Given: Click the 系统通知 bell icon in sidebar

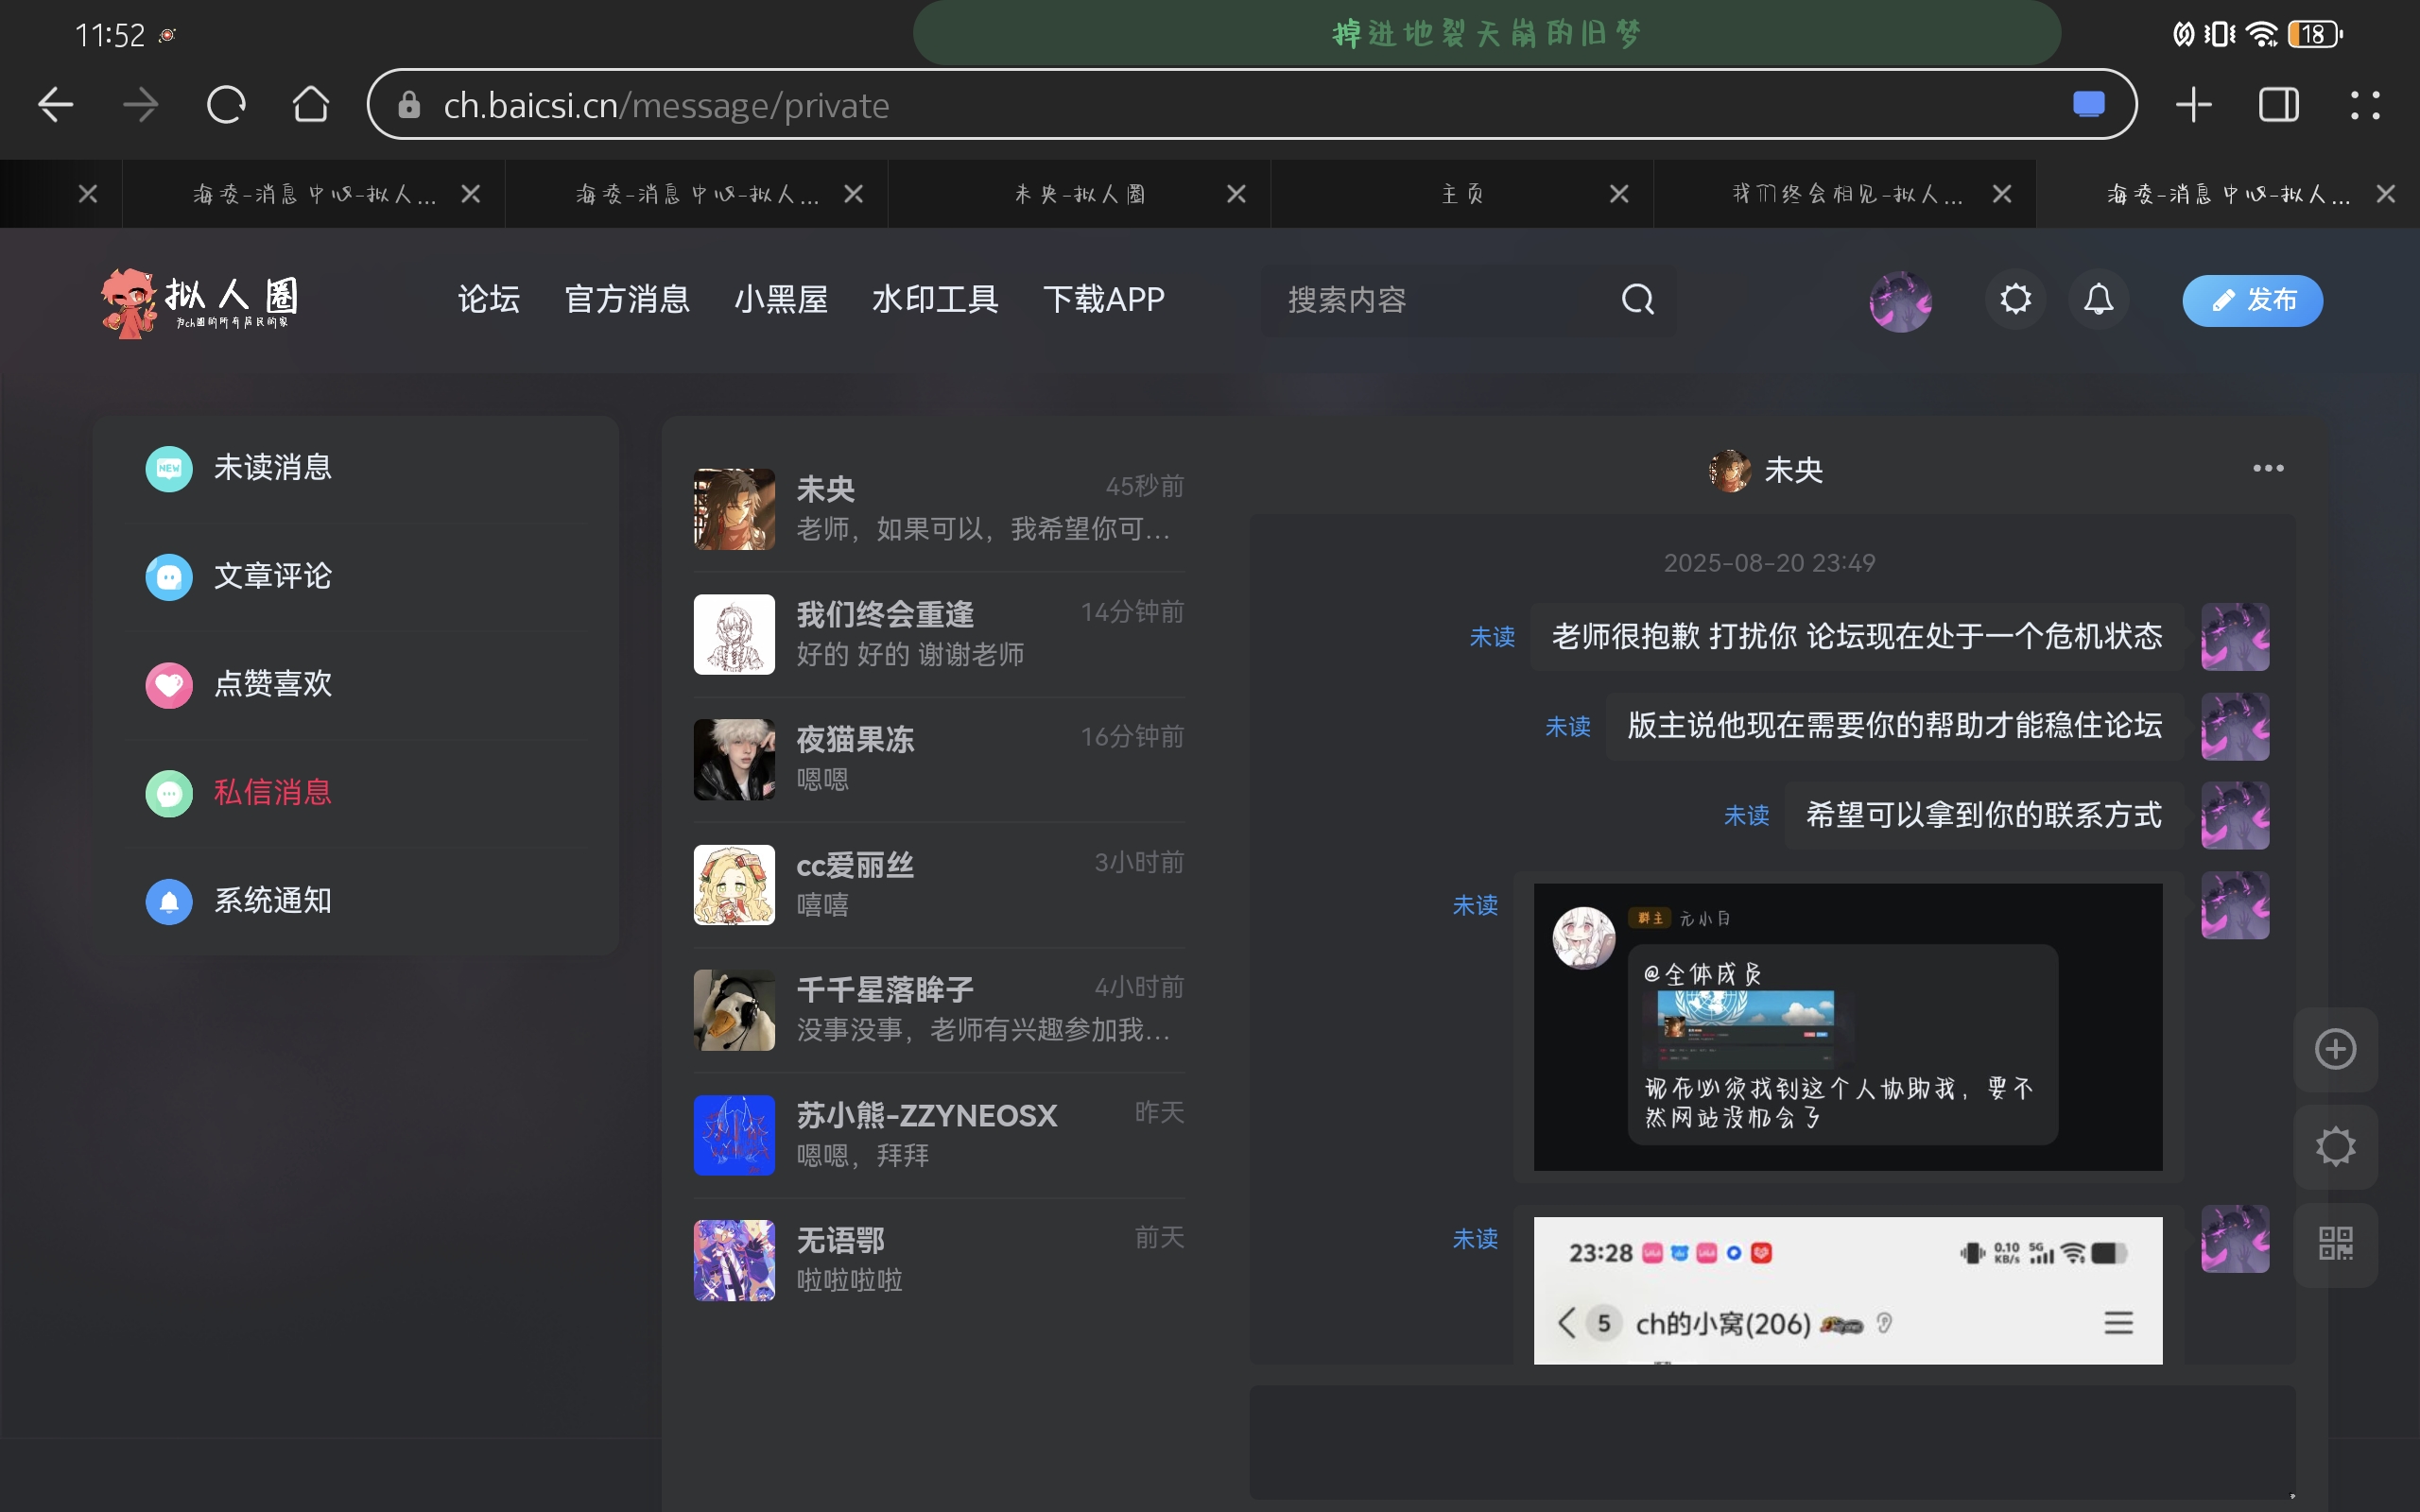Looking at the screenshot, I should coord(168,901).
